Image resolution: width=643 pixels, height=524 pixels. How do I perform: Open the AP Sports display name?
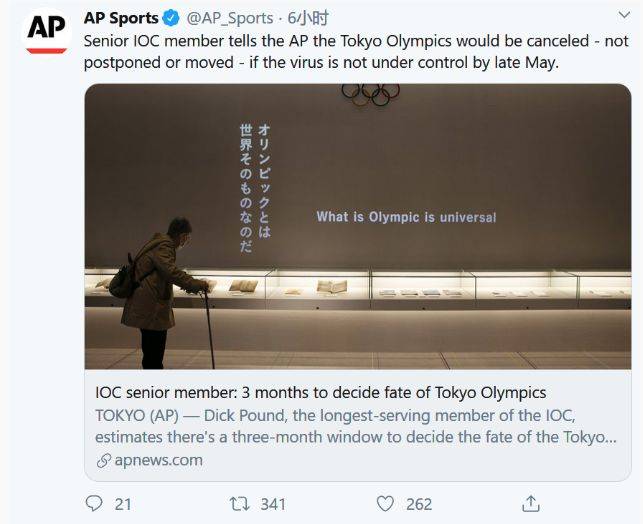[121, 18]
